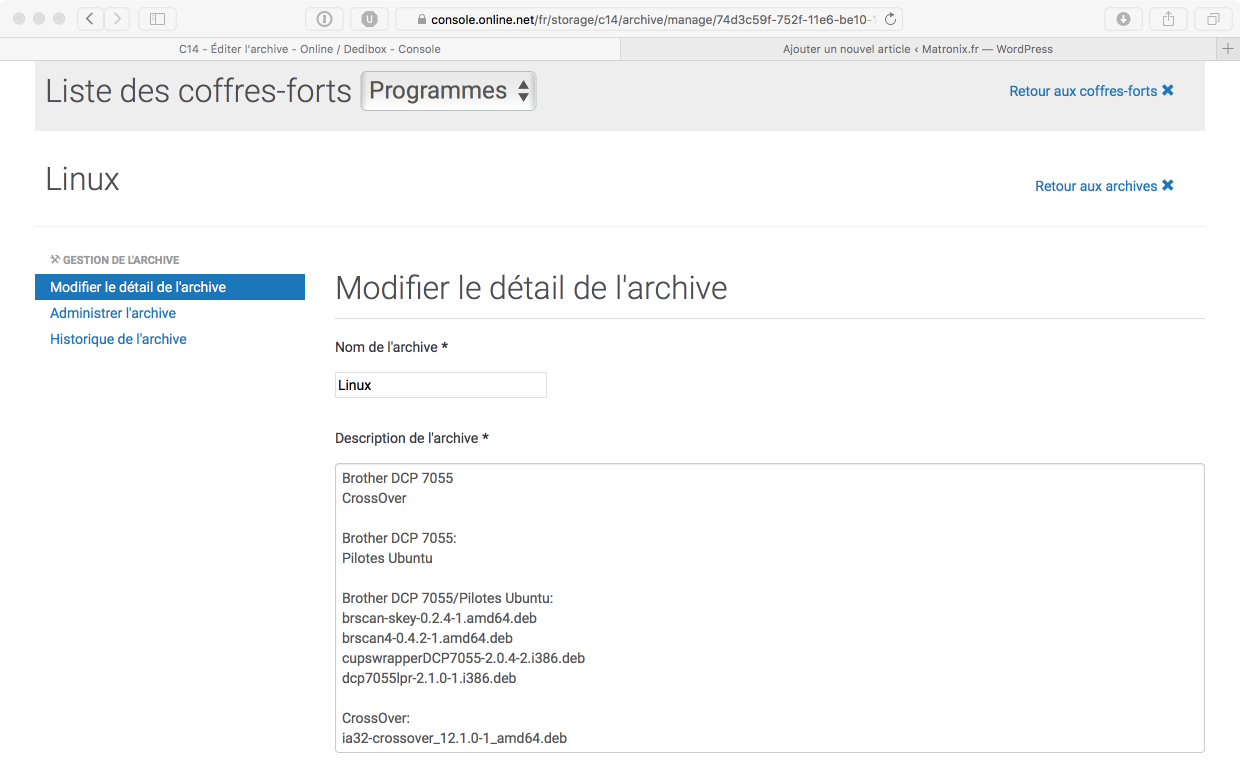Open Administrer l'archive in the sidebar

pos(113,313)
